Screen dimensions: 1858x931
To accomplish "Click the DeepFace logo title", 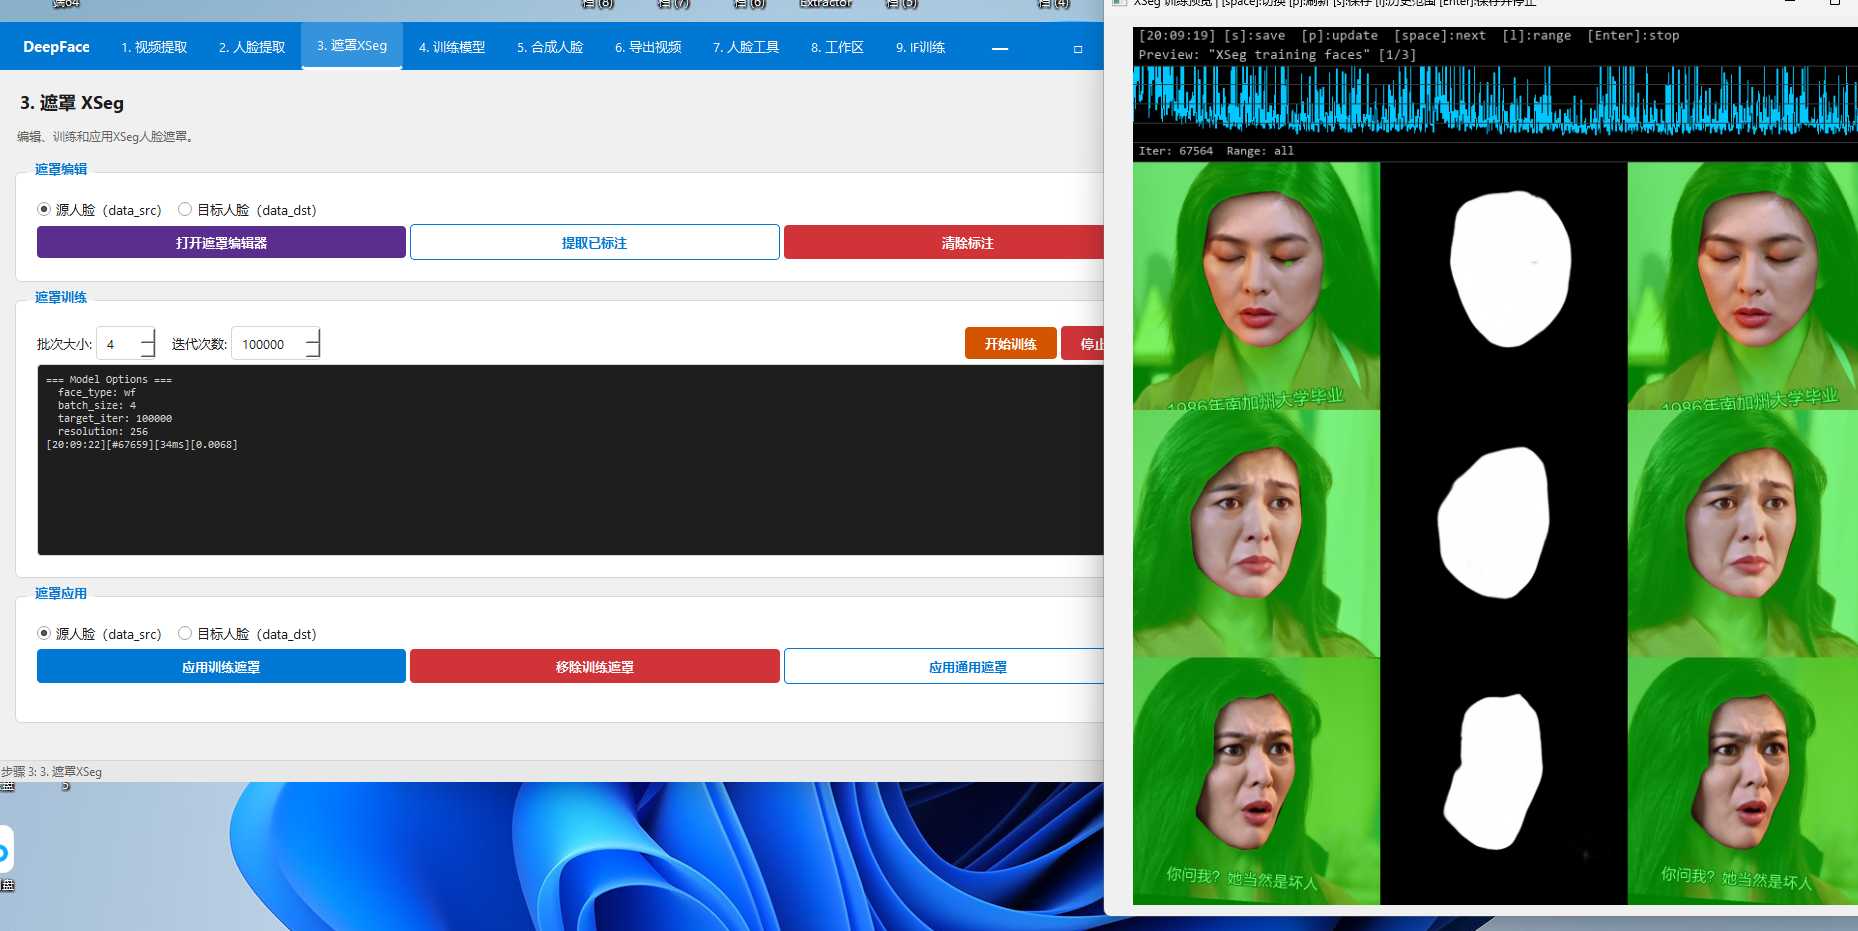I will pyautogui.click(x=56, y=47).
